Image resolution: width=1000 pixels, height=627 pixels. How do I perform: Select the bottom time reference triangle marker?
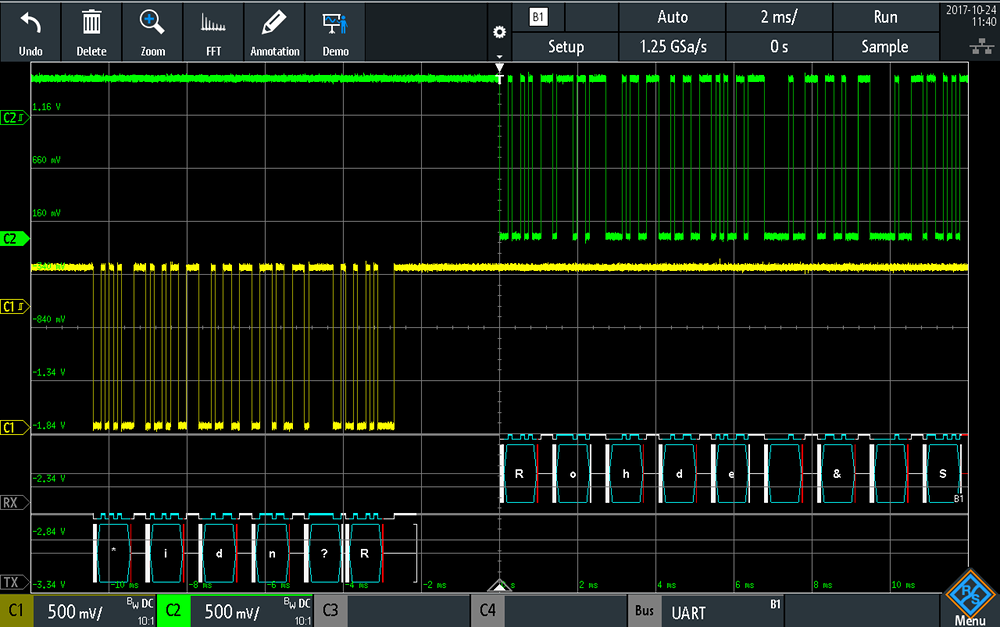pyautogui.click(x=499, y=586)
